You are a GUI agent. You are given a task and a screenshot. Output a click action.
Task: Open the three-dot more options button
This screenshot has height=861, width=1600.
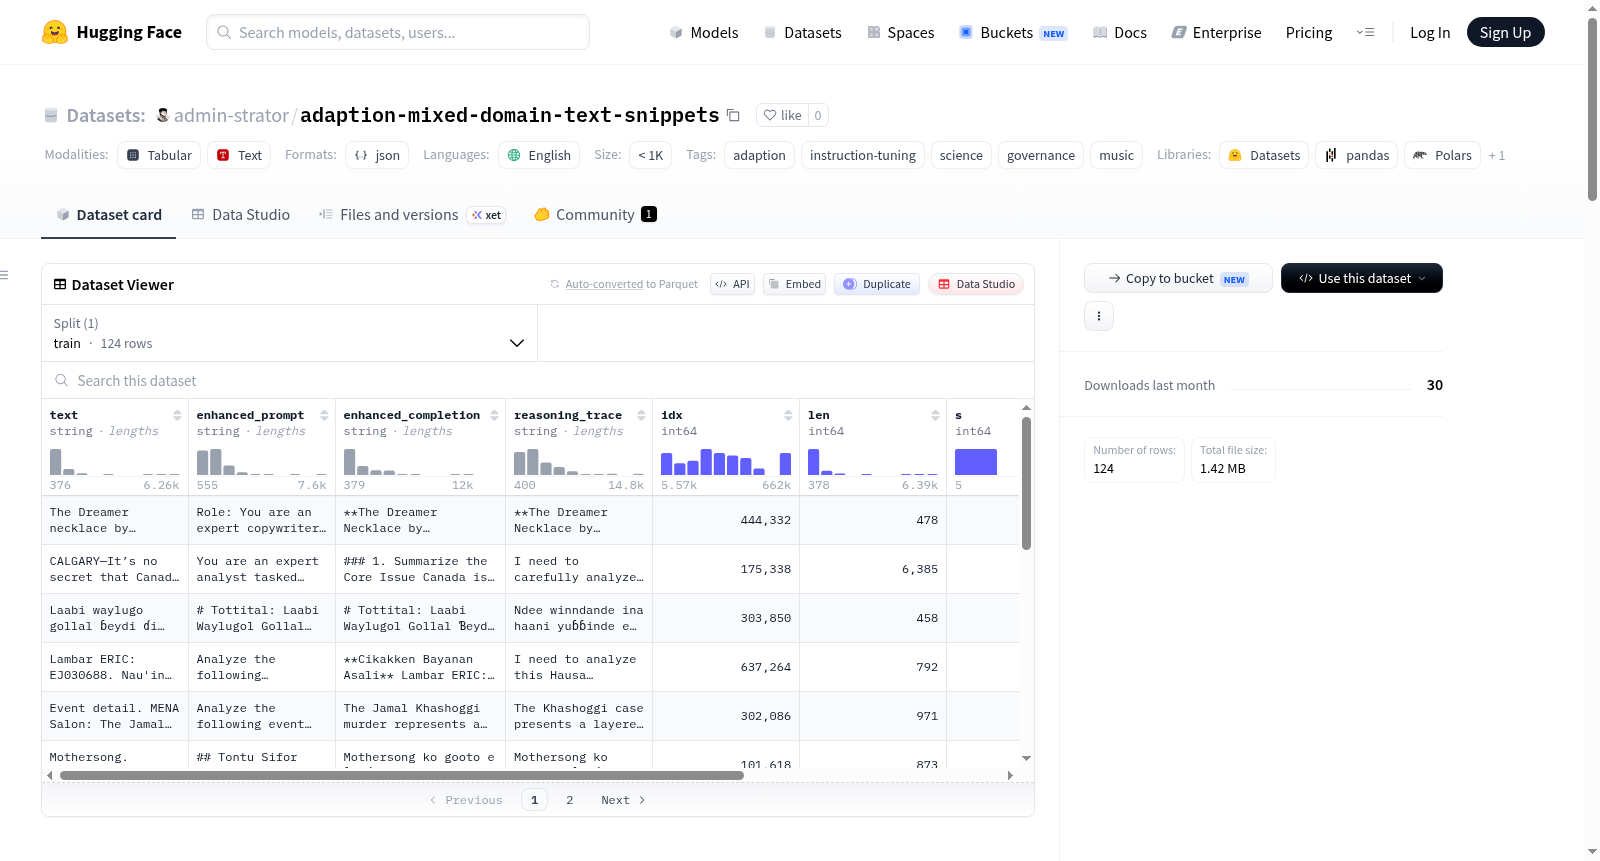coord(1099,316)
